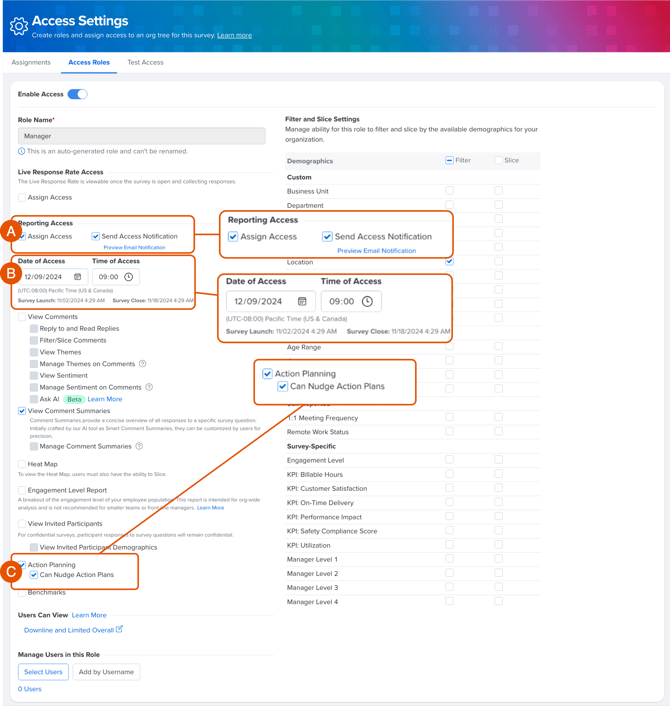
Task: Click the calendar icon in the main form's date field
Action: click(77, 277)
